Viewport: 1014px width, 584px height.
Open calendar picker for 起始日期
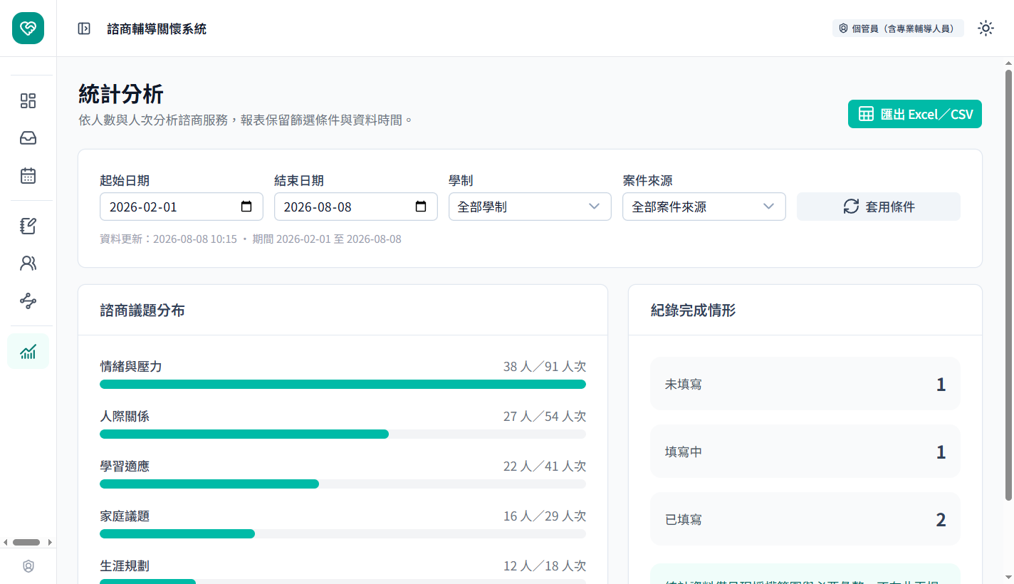click(x=246, y=206)
